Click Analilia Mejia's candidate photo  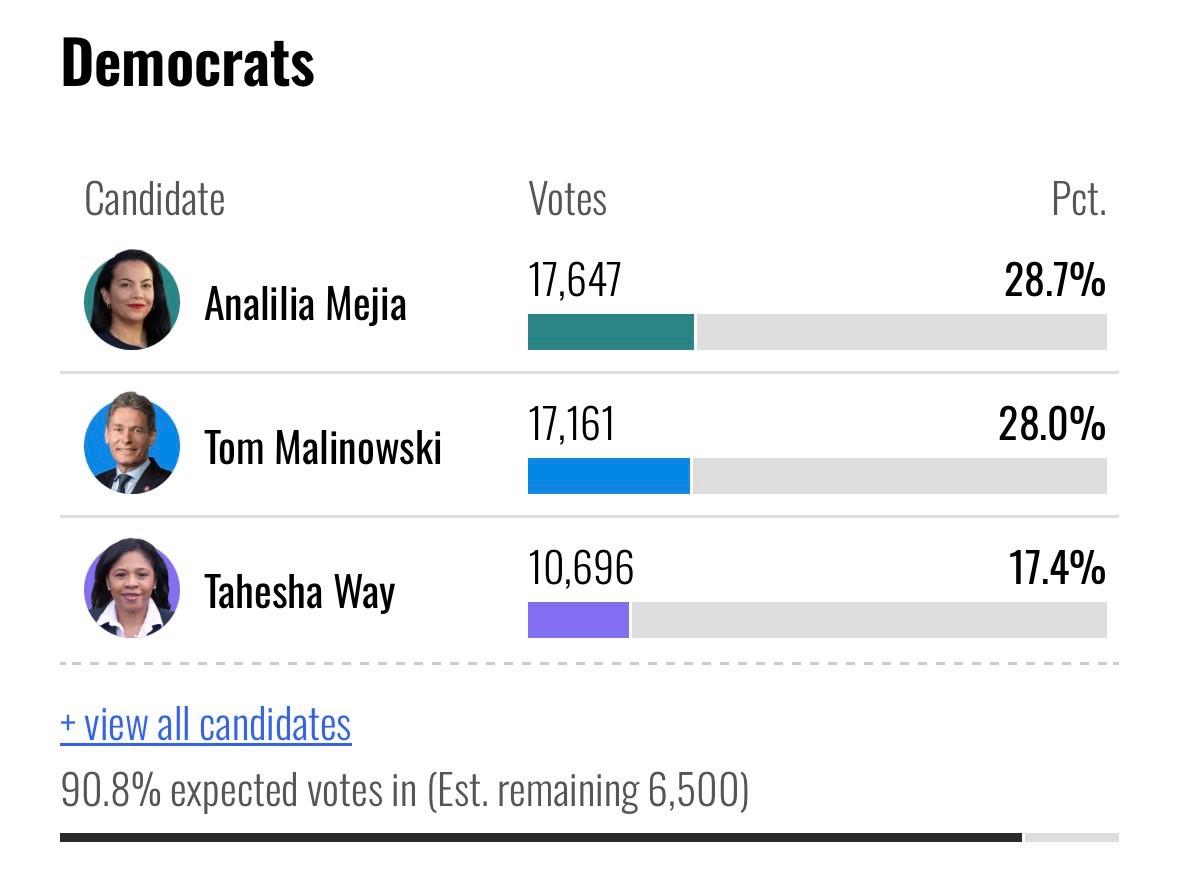tap(132, 300)
